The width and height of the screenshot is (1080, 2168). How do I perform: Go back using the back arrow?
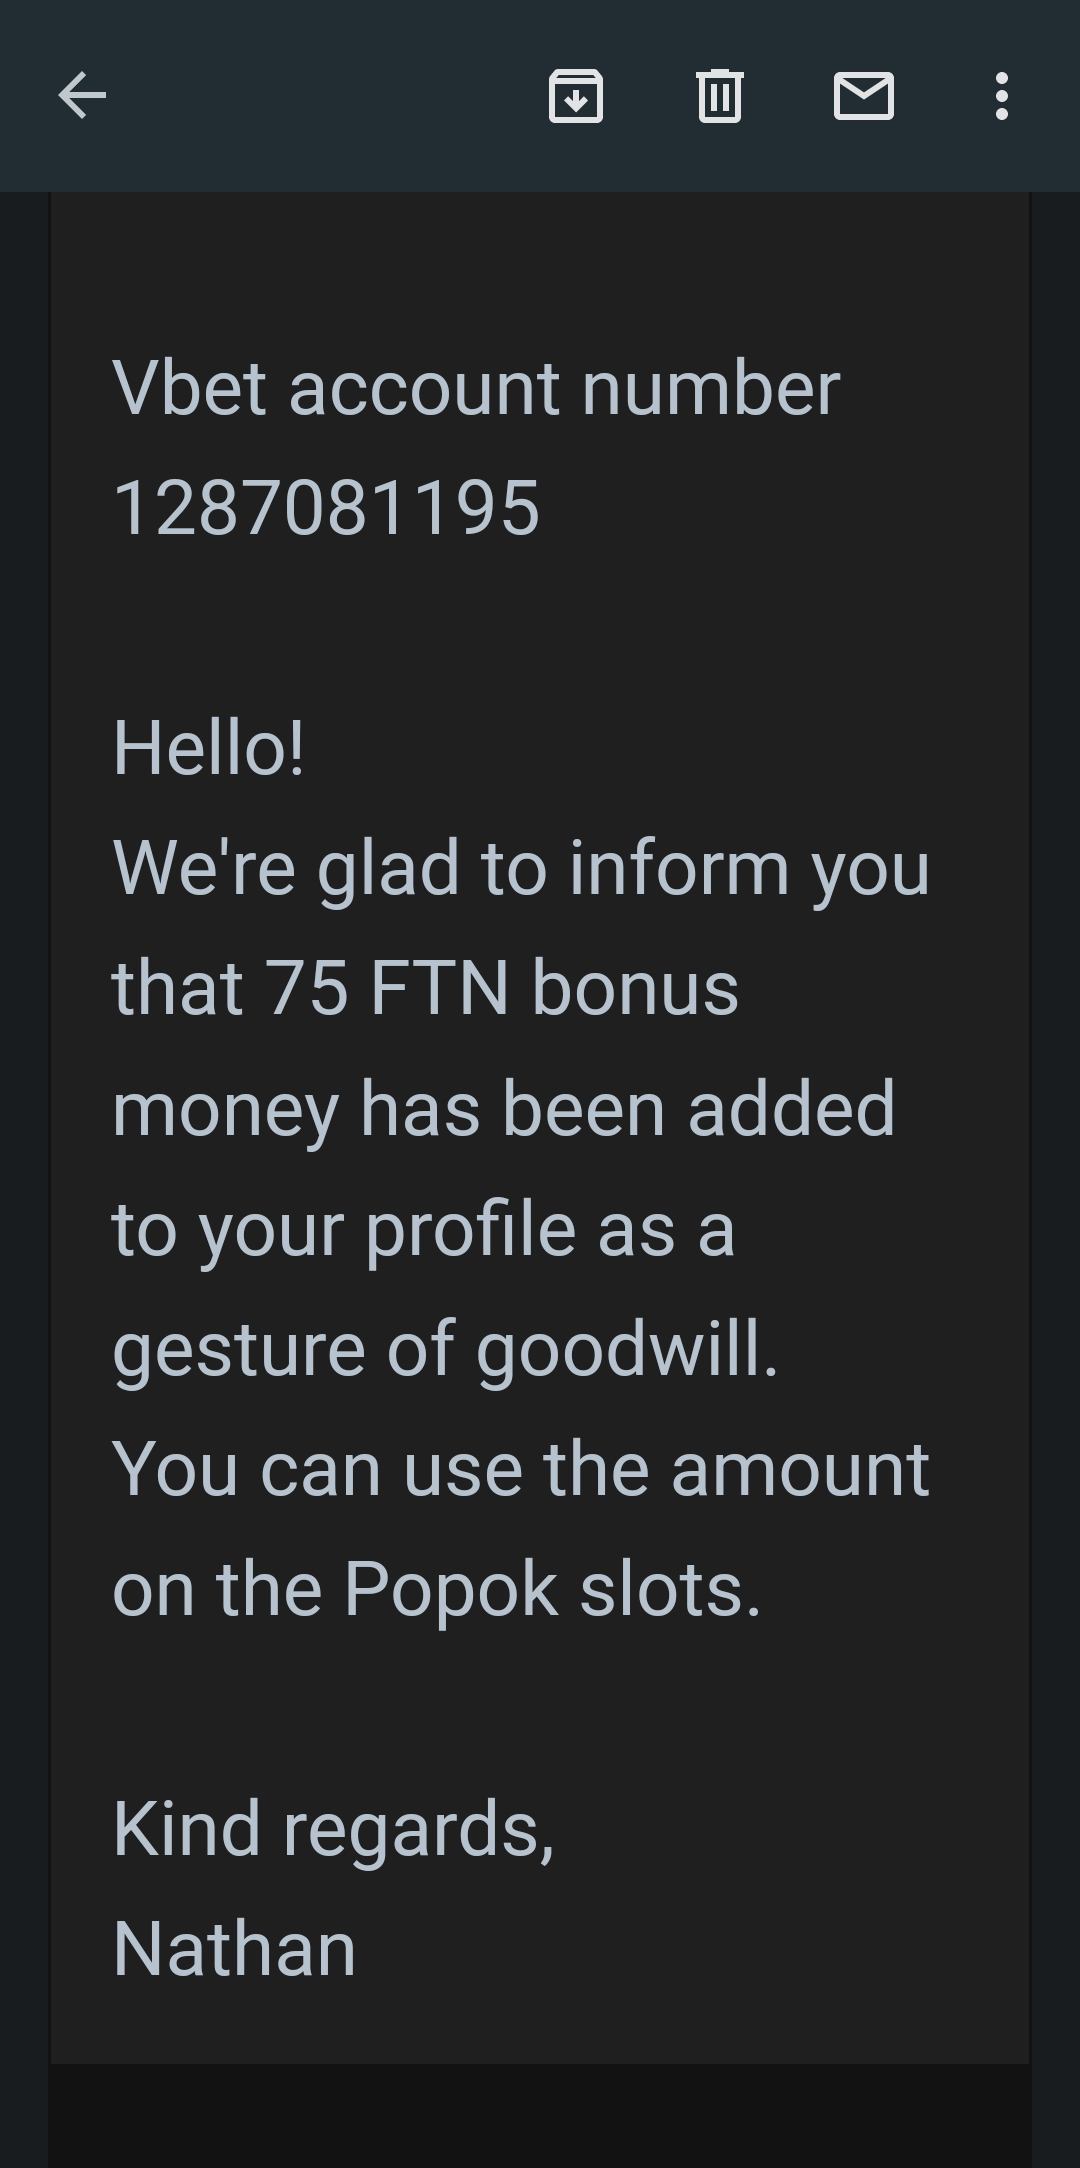82,96
